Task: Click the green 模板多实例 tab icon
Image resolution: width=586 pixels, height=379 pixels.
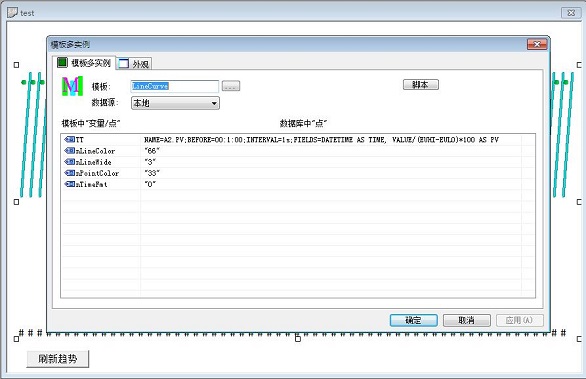Action: (x=62, y=62)
